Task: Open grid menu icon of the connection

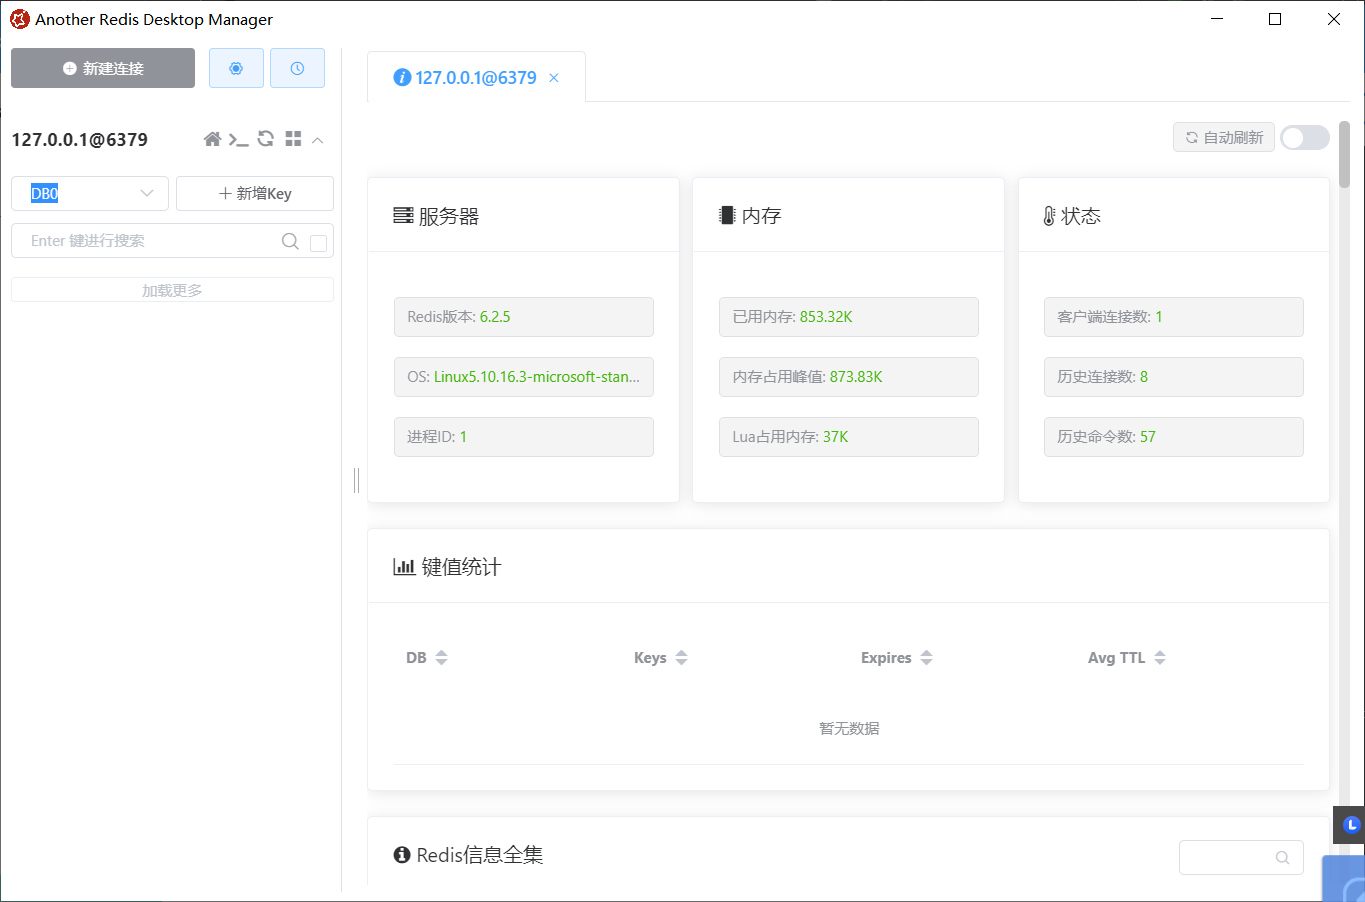Action: click(293, 139)
